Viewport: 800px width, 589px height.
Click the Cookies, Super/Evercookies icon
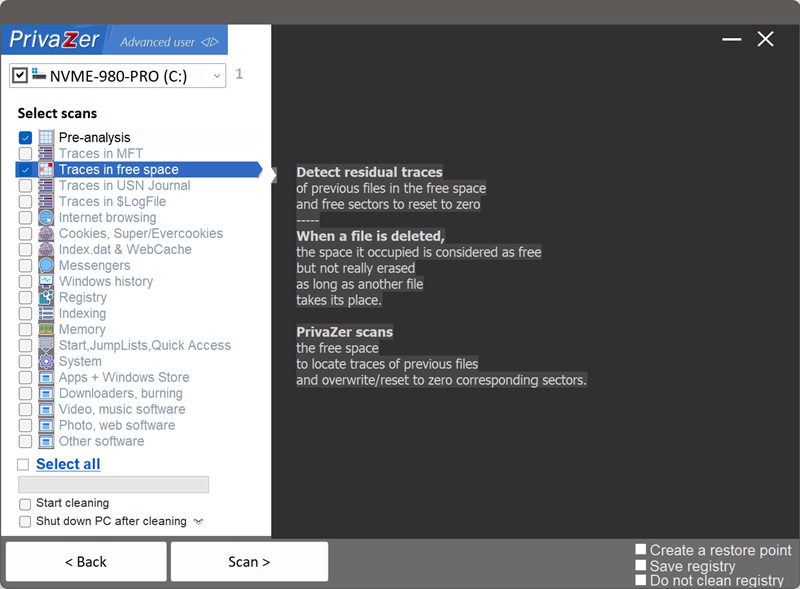pyautogui.click(x=46, y=233)
